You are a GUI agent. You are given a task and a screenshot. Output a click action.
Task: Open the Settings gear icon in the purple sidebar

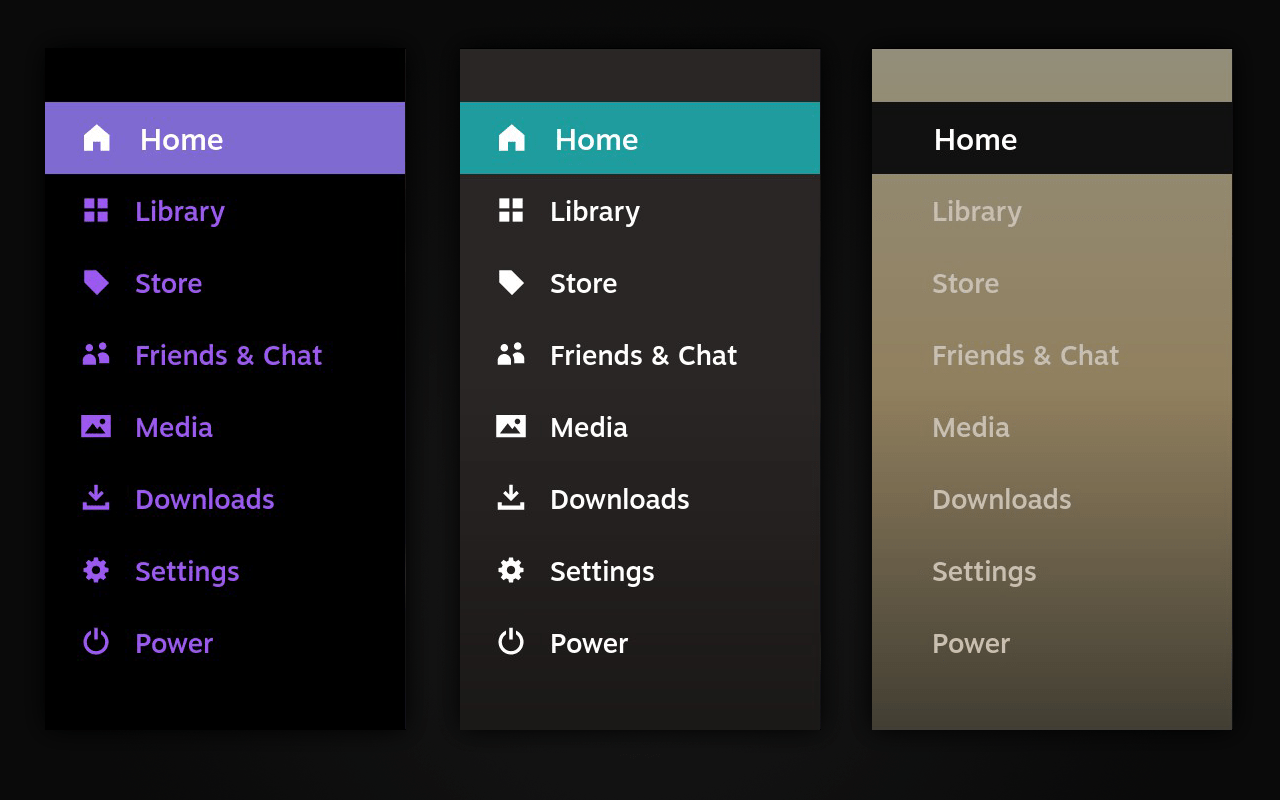[x=96, y=571]
